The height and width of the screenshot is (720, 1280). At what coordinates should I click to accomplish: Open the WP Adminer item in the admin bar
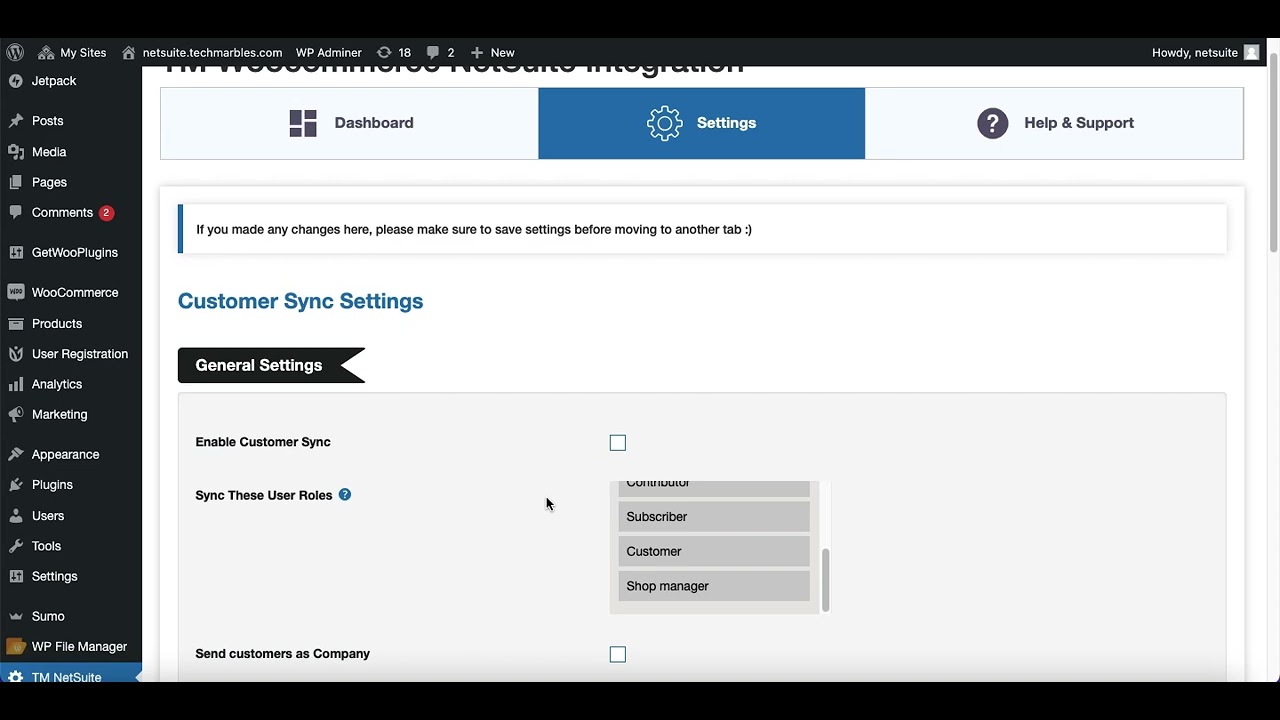(328, 52)
